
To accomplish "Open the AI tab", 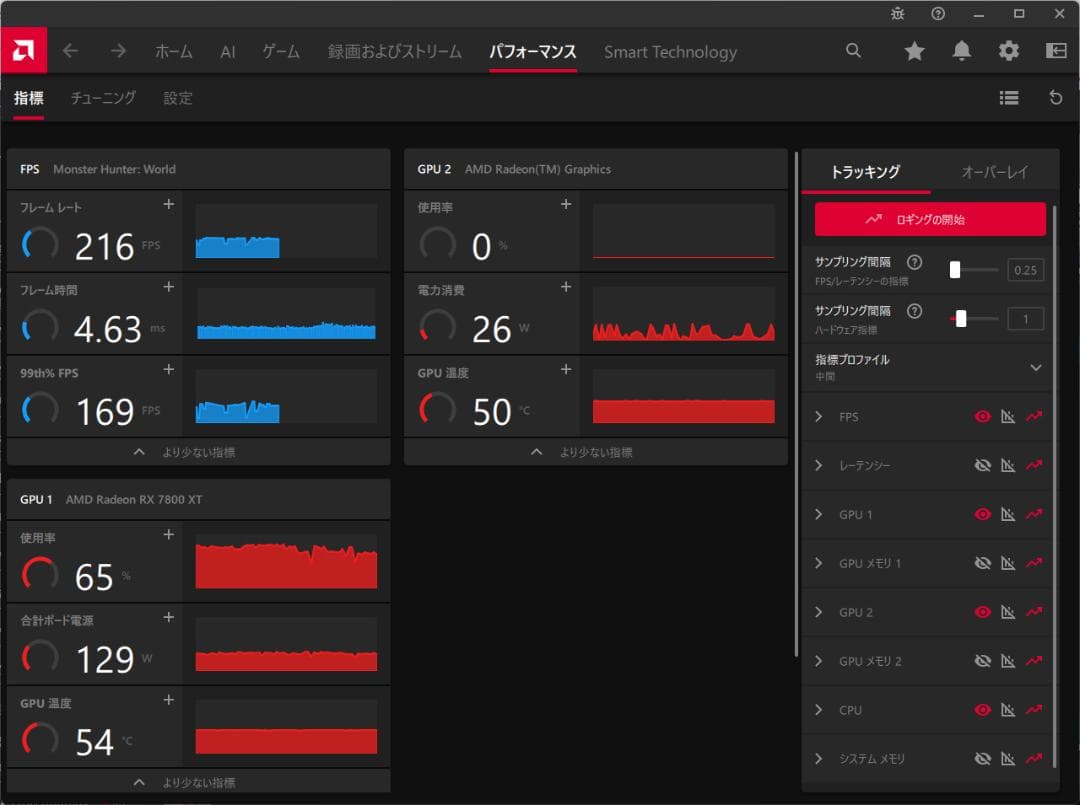I will tap(228, 52).
